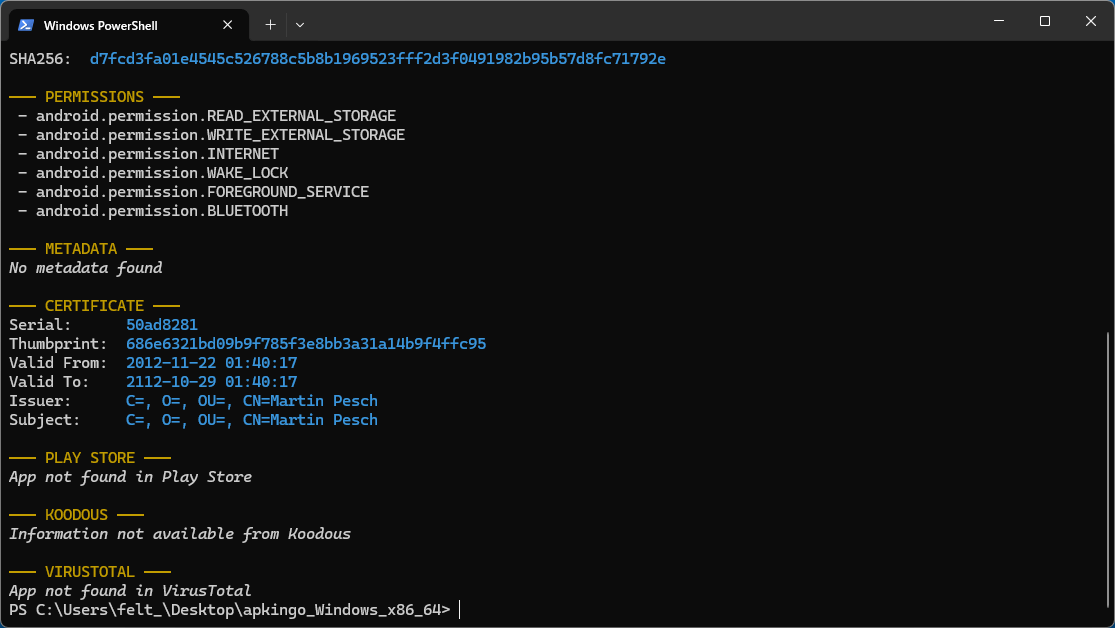The width and height of the screenshot is (1115, 628).
Task: Close the terminal window
Action: pyautogui.click(x=1091, y=21)
